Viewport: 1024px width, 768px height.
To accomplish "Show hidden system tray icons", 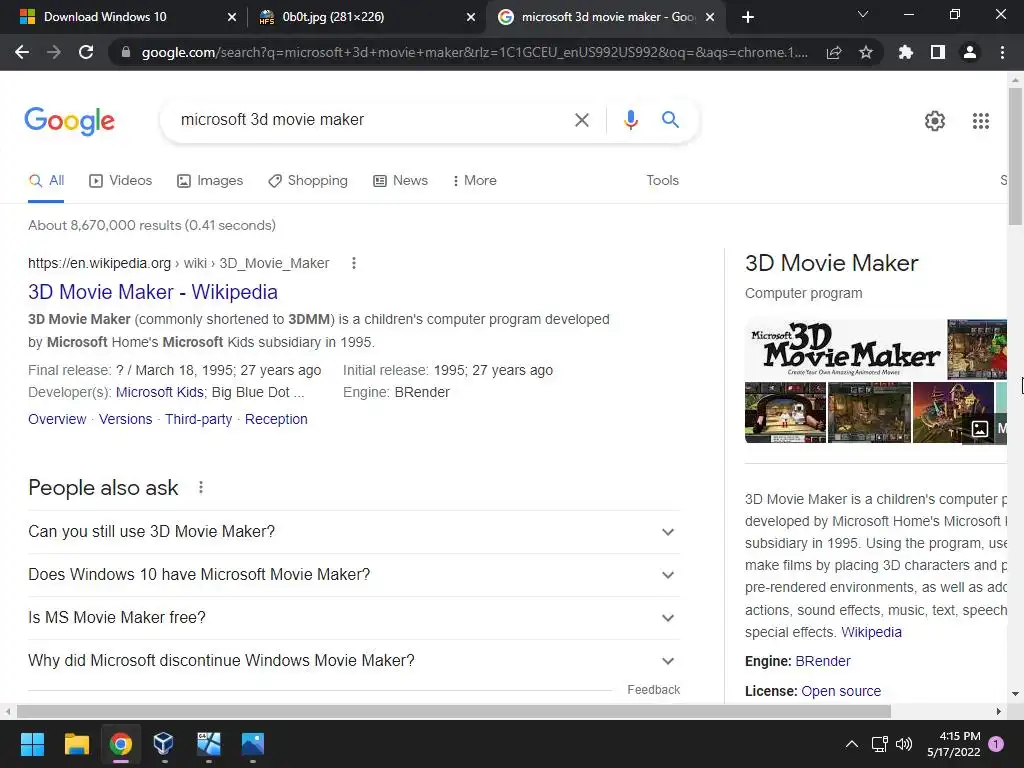I will point(852,744).
